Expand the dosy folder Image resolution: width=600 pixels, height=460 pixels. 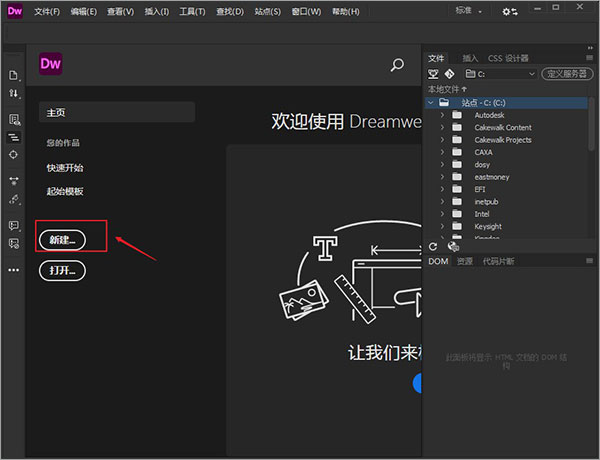point(442,164)
